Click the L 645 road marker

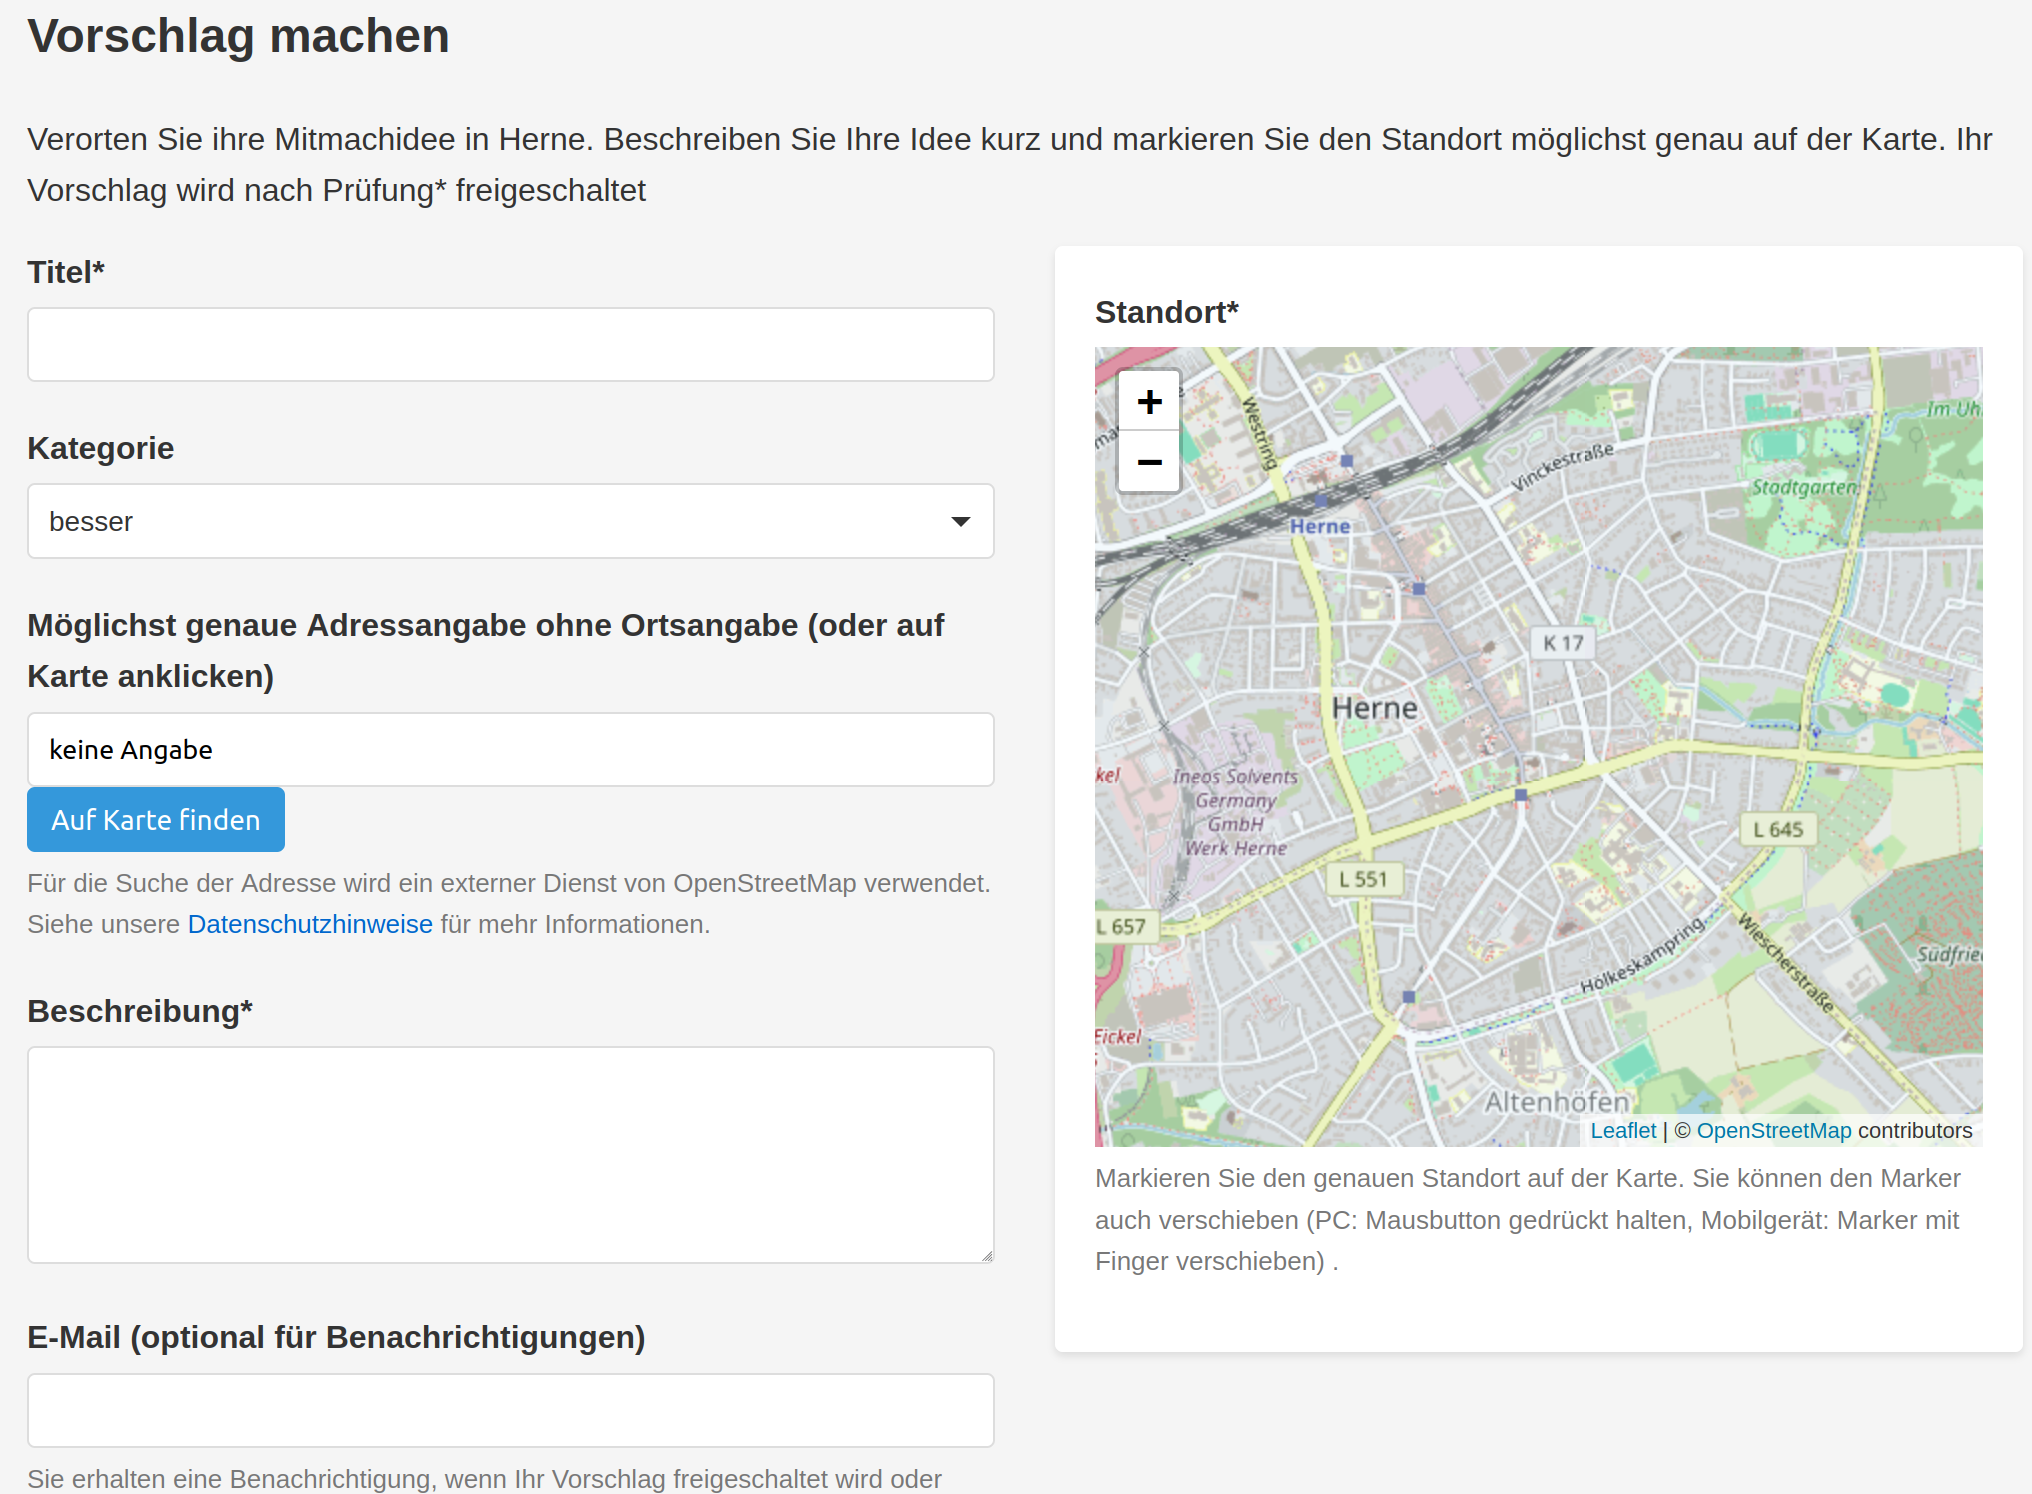point(1777,829)
